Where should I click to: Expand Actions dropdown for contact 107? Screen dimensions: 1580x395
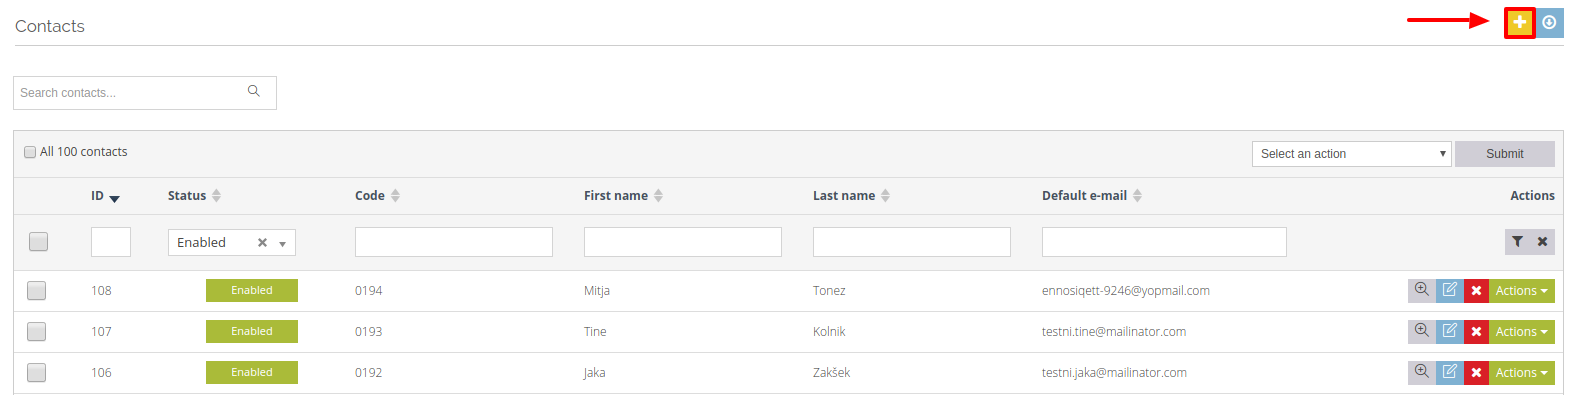(1522, 332)
